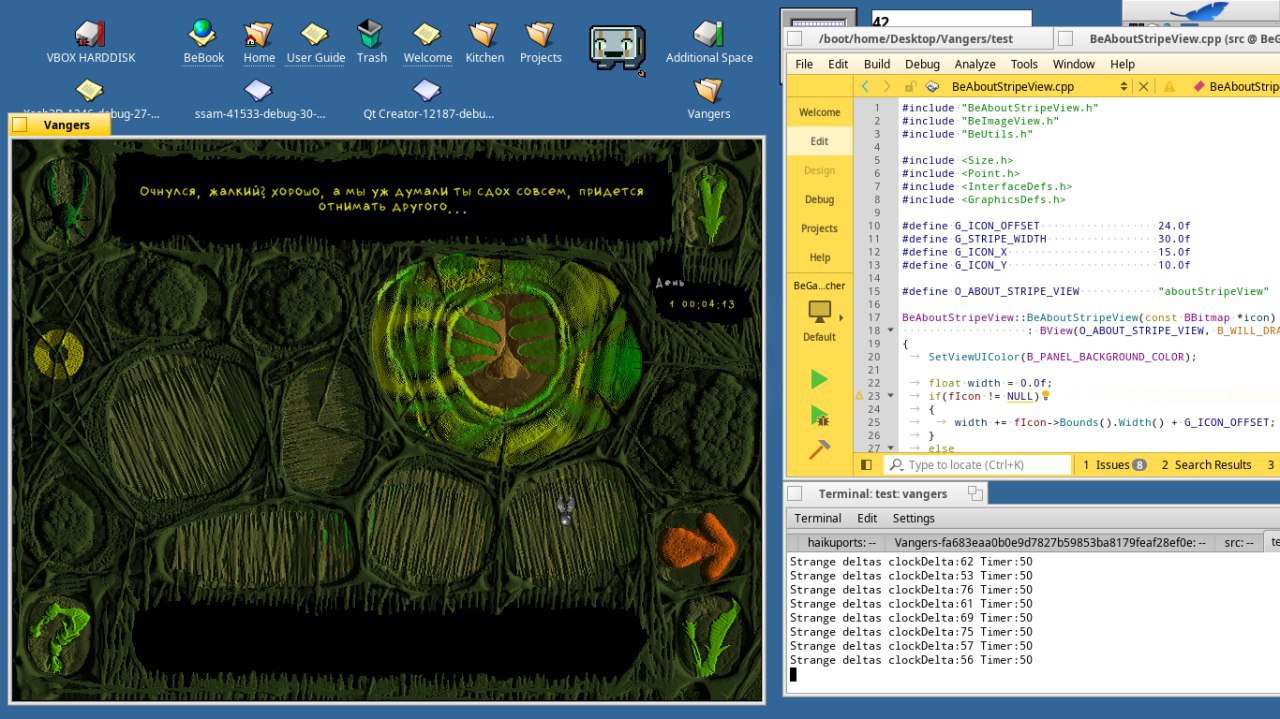1280x719 pixels.
Task: Open the VBOX HARDDISK desktop icon
Action: pos(90,34)
